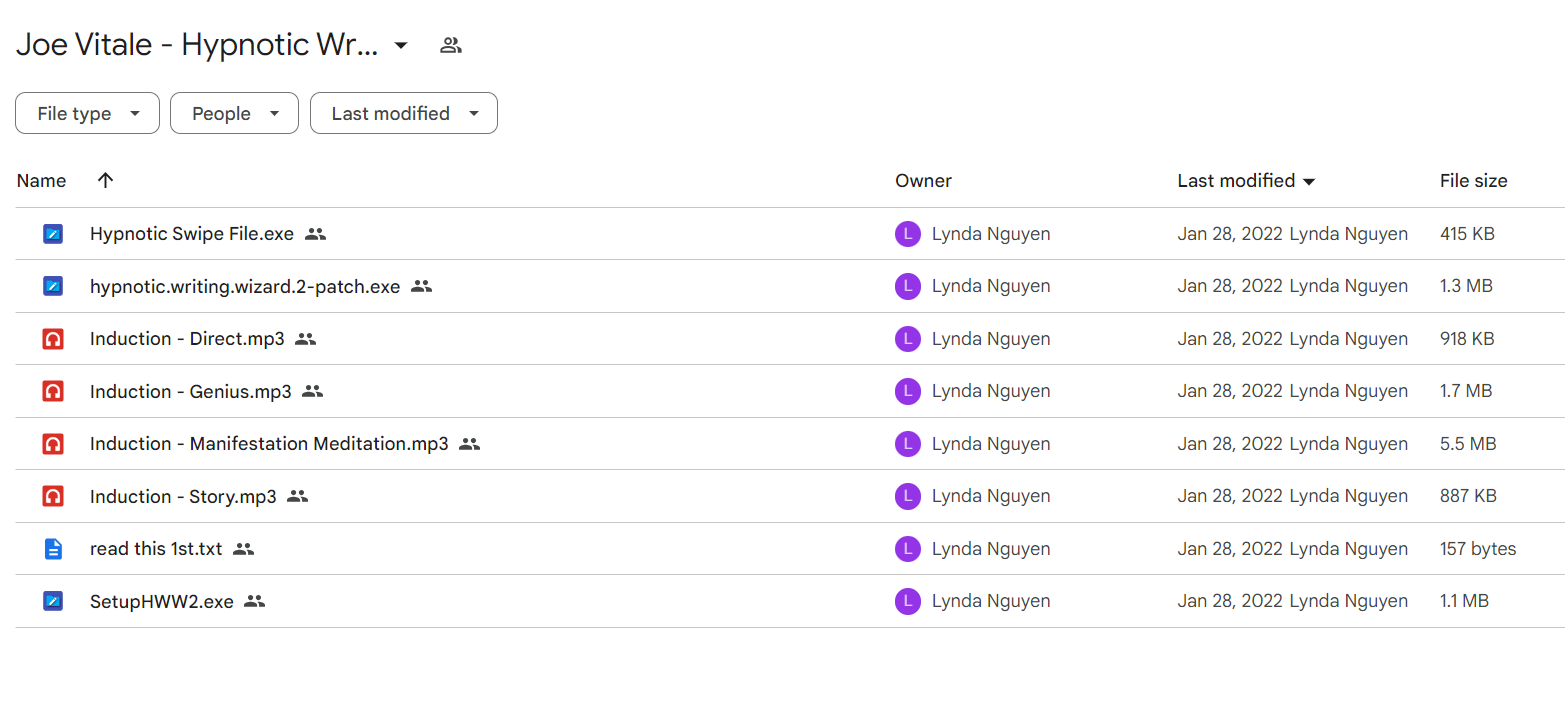
Task: Select the file Induction - Genius.mp3
Action: 191,391
